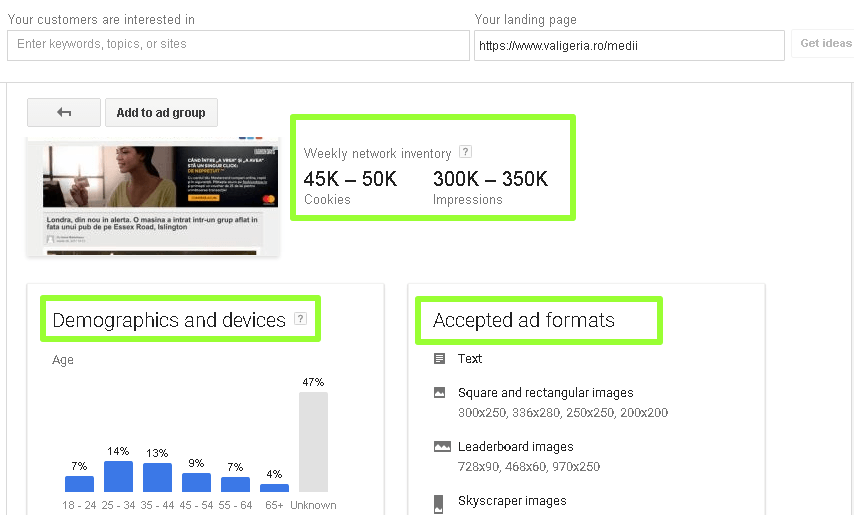Click help icon beside Demographics and devices
Screen dimensions: 854x515
[x=300, y=318]
